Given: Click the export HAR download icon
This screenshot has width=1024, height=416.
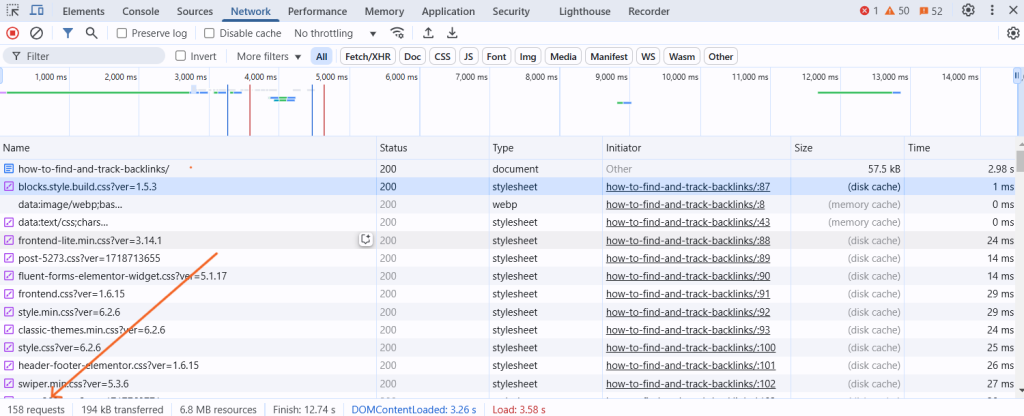Looking at the screenshot, I should 452,33.
